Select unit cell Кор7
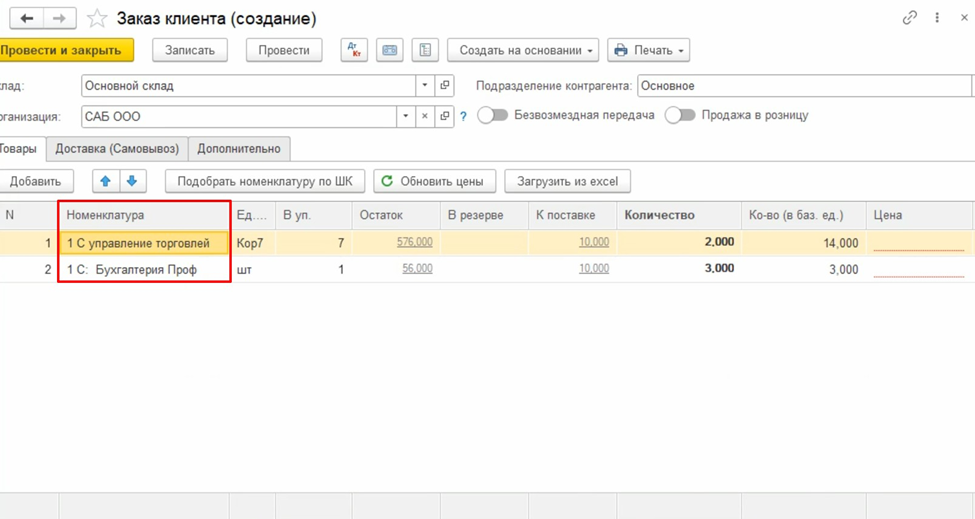The width and height of the screenshot is (975, 519). (x=252, y=243)
